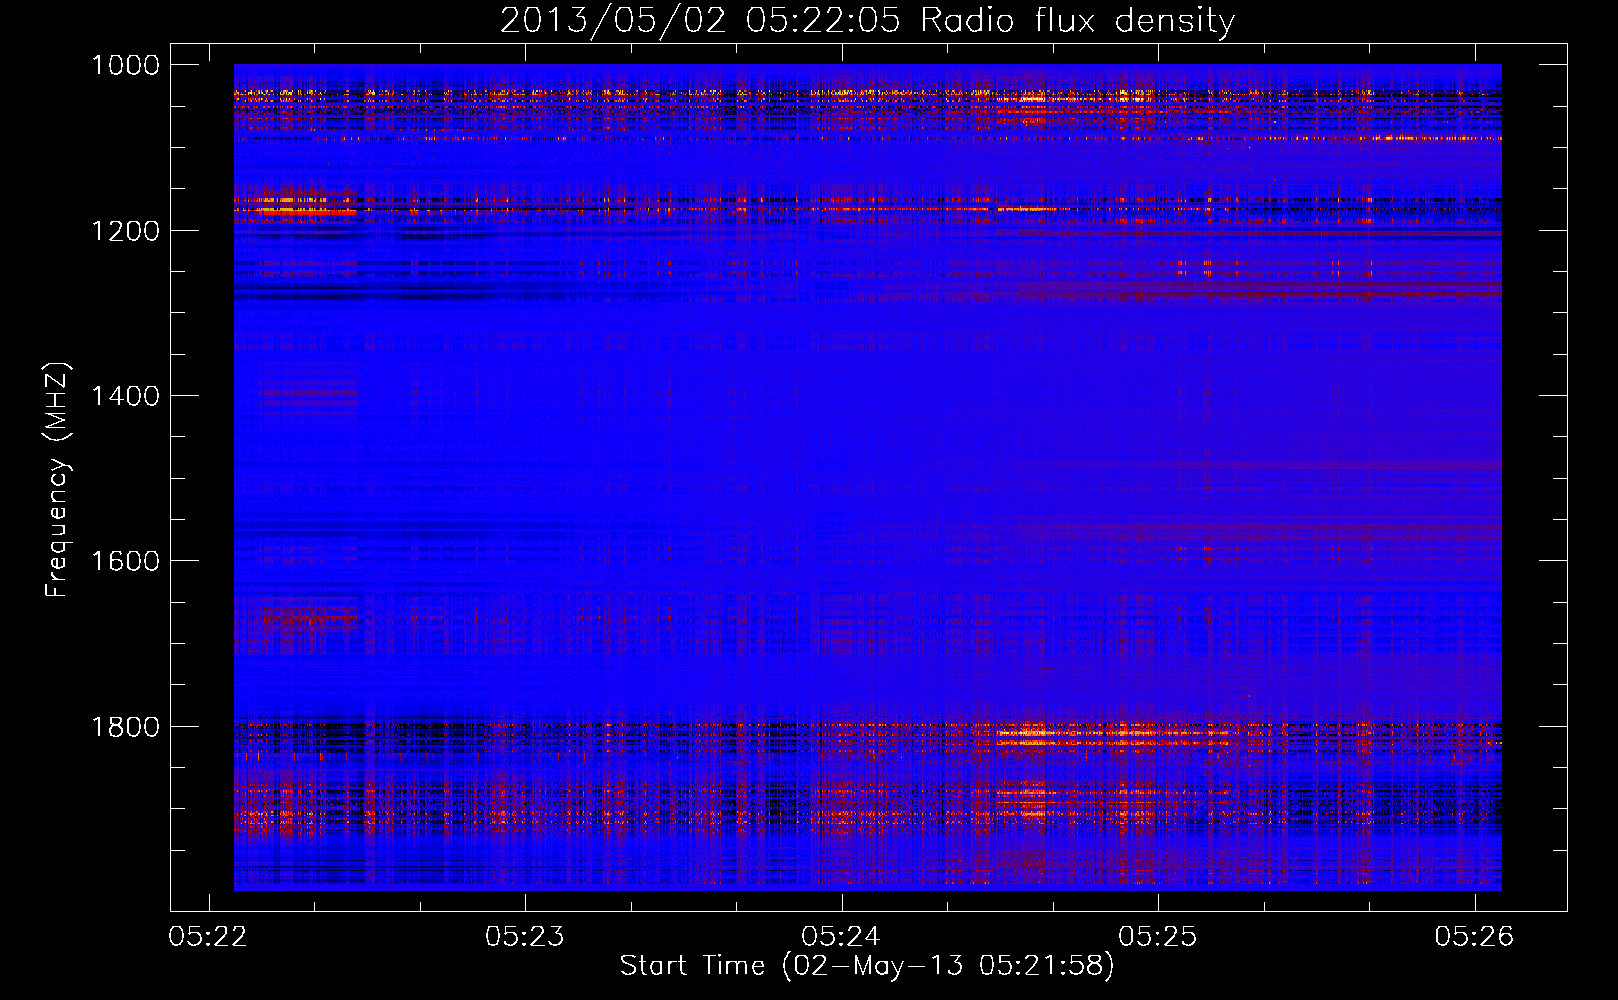Click the 05:23 time tick label
This screenshot has width=1618, height=1000.
coord(525,937)
